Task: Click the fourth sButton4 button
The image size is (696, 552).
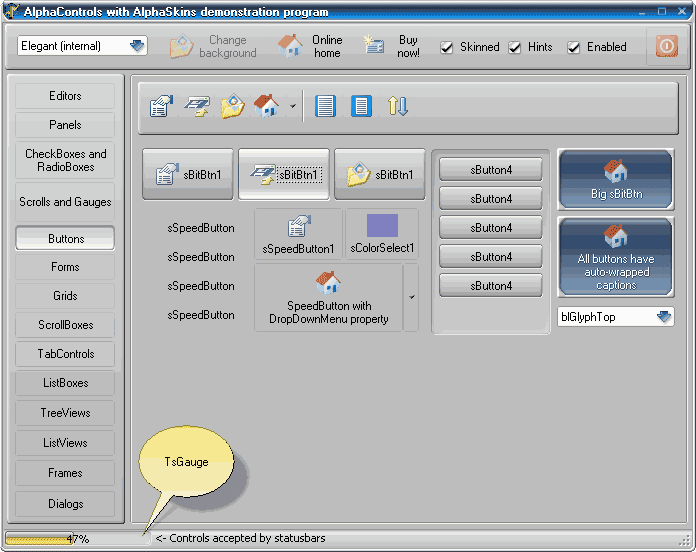Action: click(x=490, y=256)
